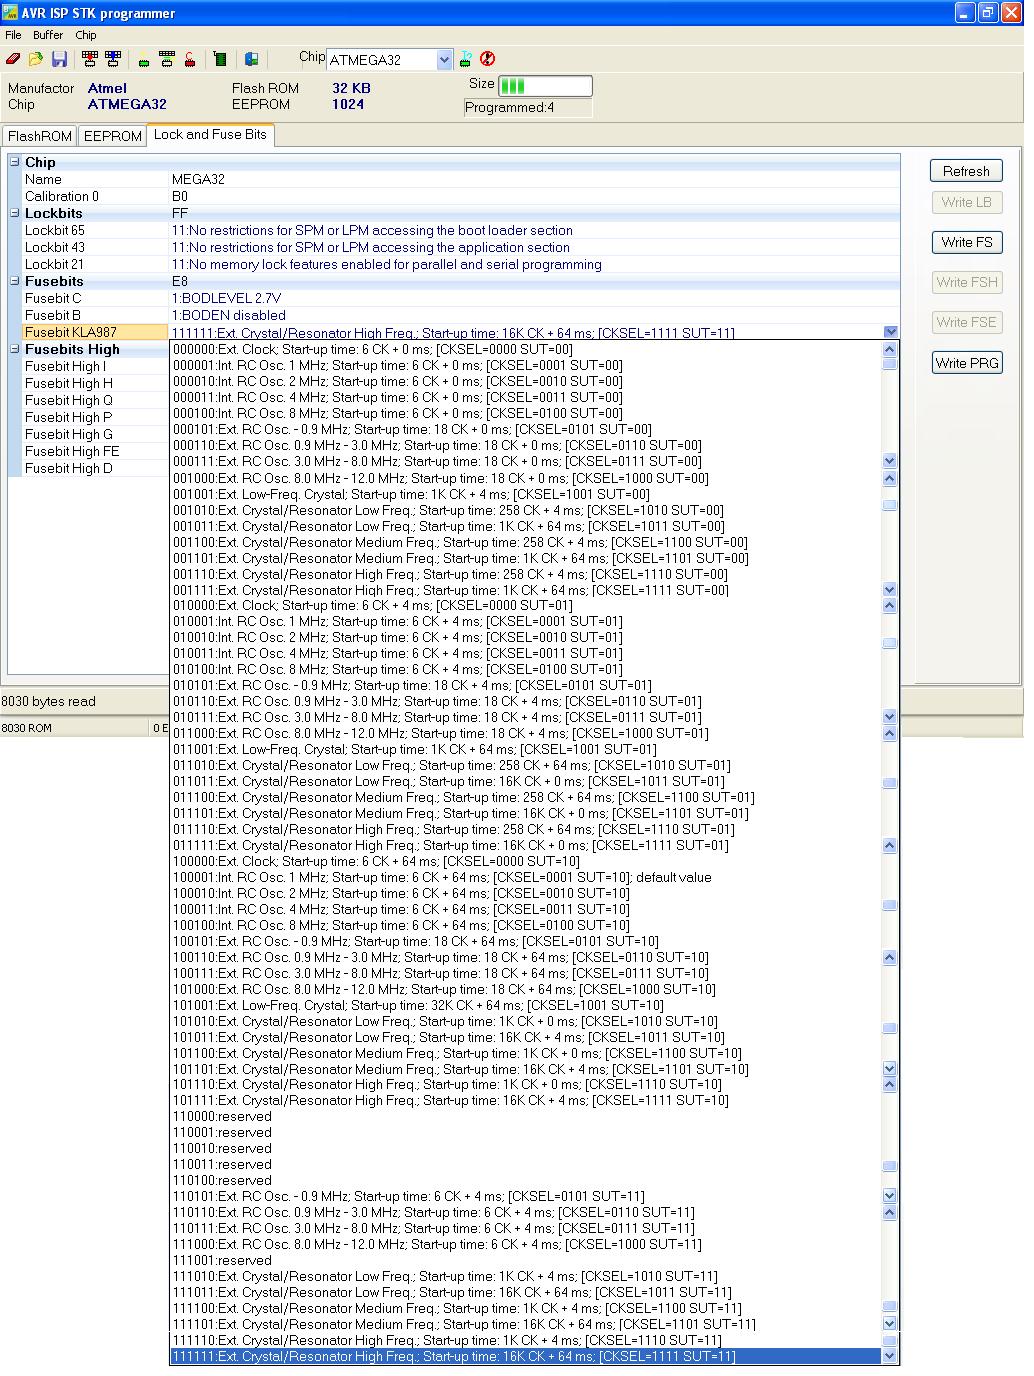Screen dimensions: 1034x1376
Task: Open the Chip selection combo box ATMEGA32
Action: 390,60
